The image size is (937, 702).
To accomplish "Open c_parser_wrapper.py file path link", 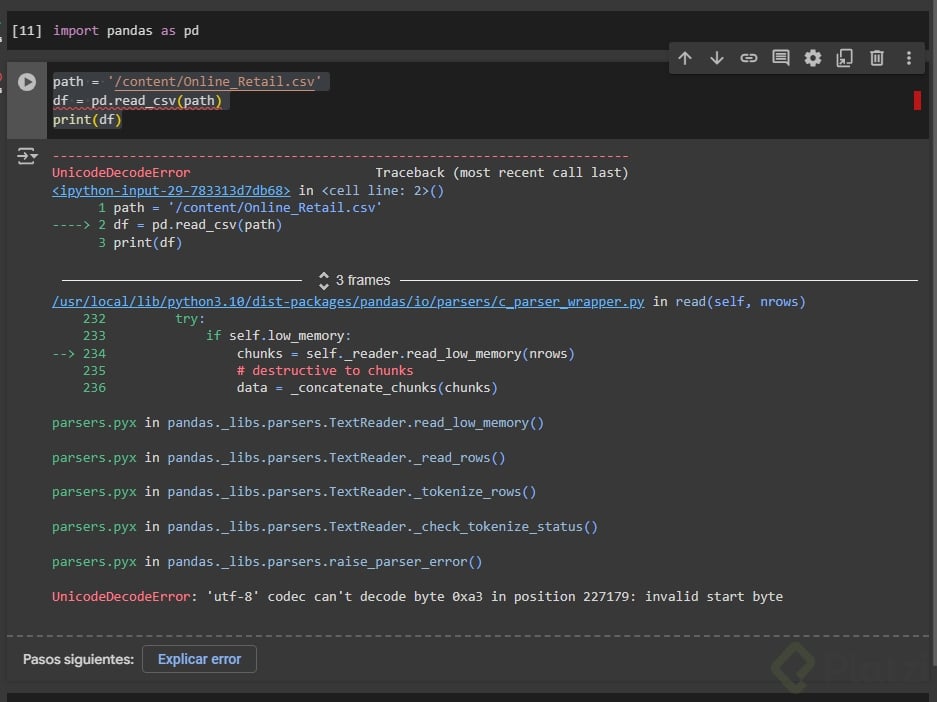I will tap(348, 301).
